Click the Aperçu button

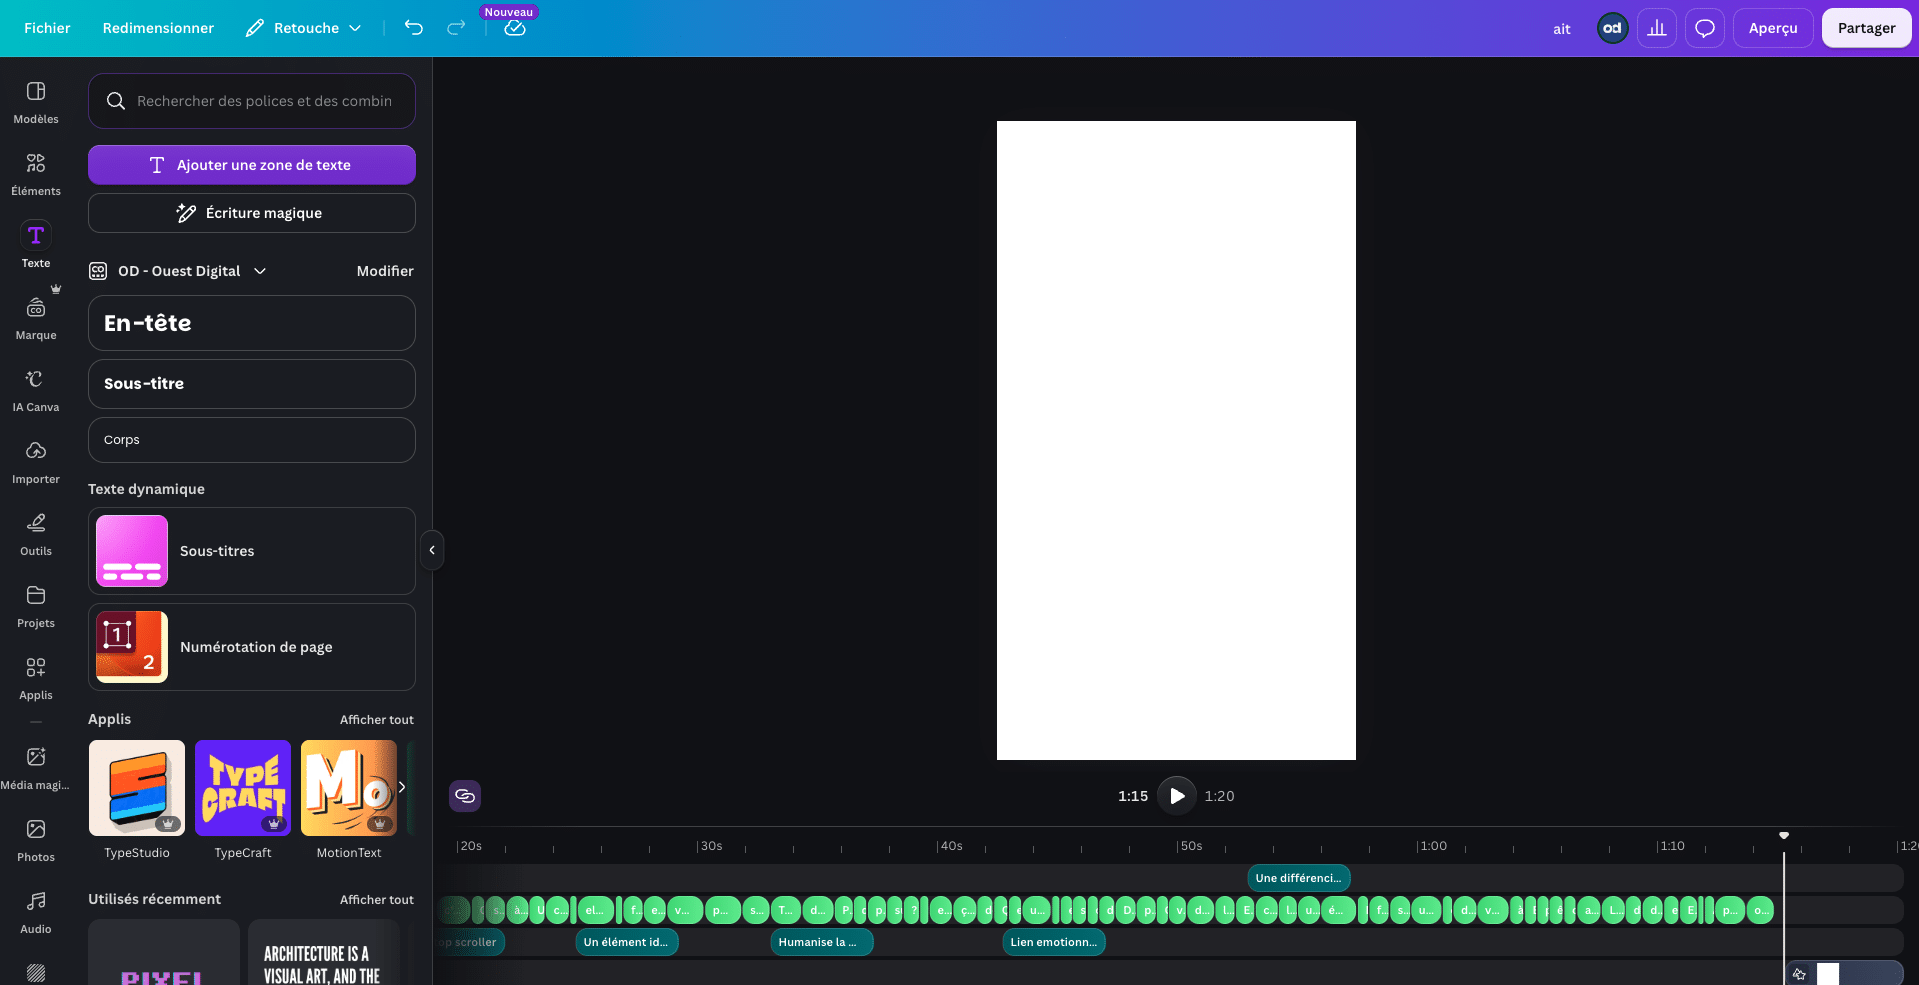[x=1773, y=28]
